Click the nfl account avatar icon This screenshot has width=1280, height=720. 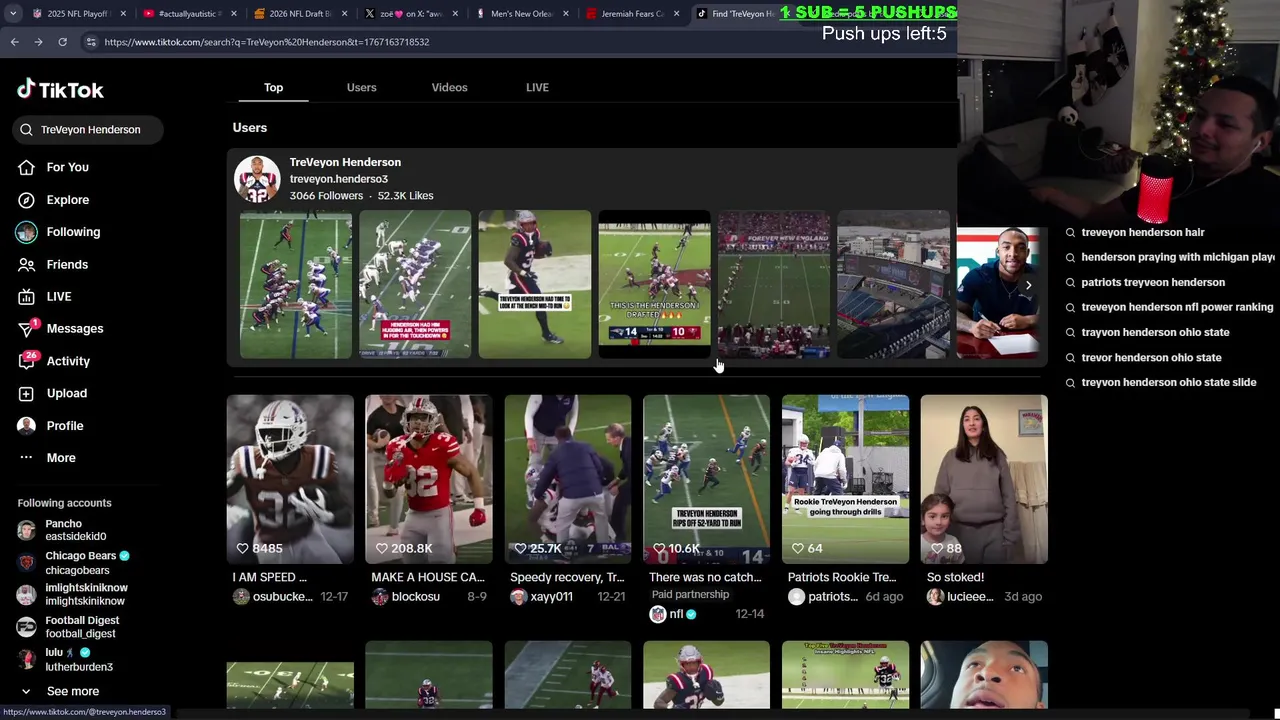[x=657, y=614]
